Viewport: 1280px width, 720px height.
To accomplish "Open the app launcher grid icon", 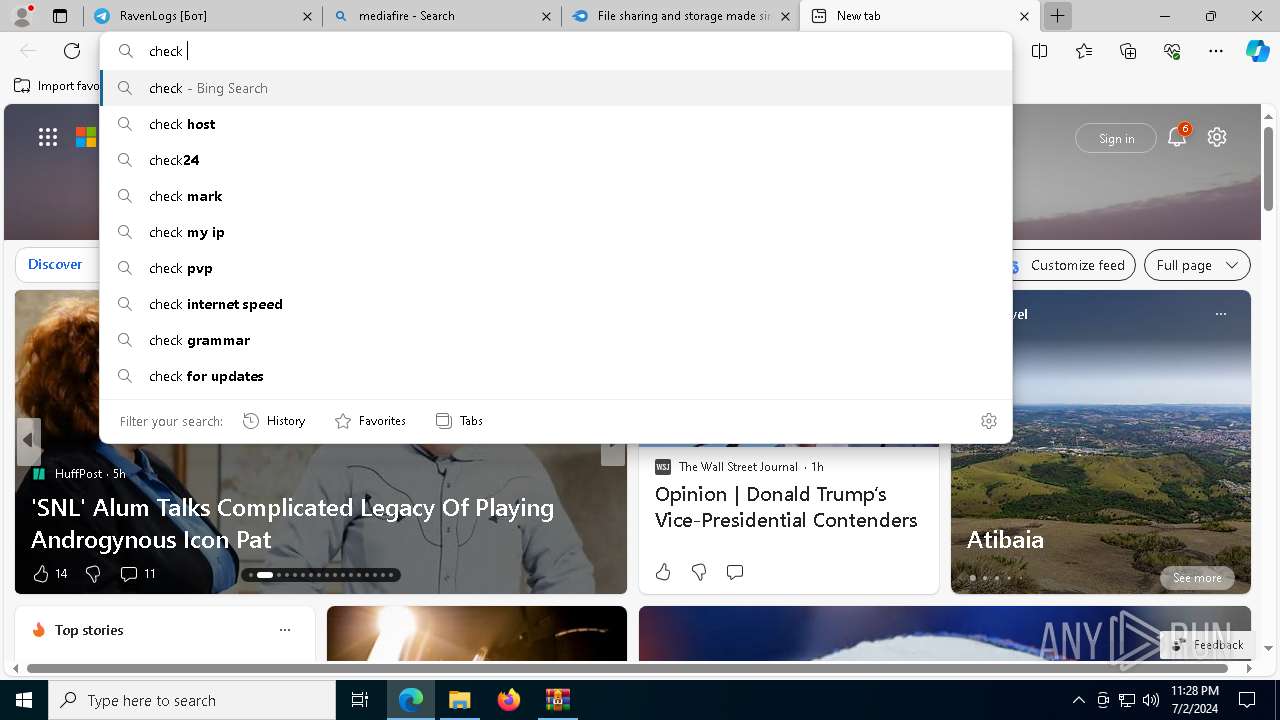I will 48,137.
